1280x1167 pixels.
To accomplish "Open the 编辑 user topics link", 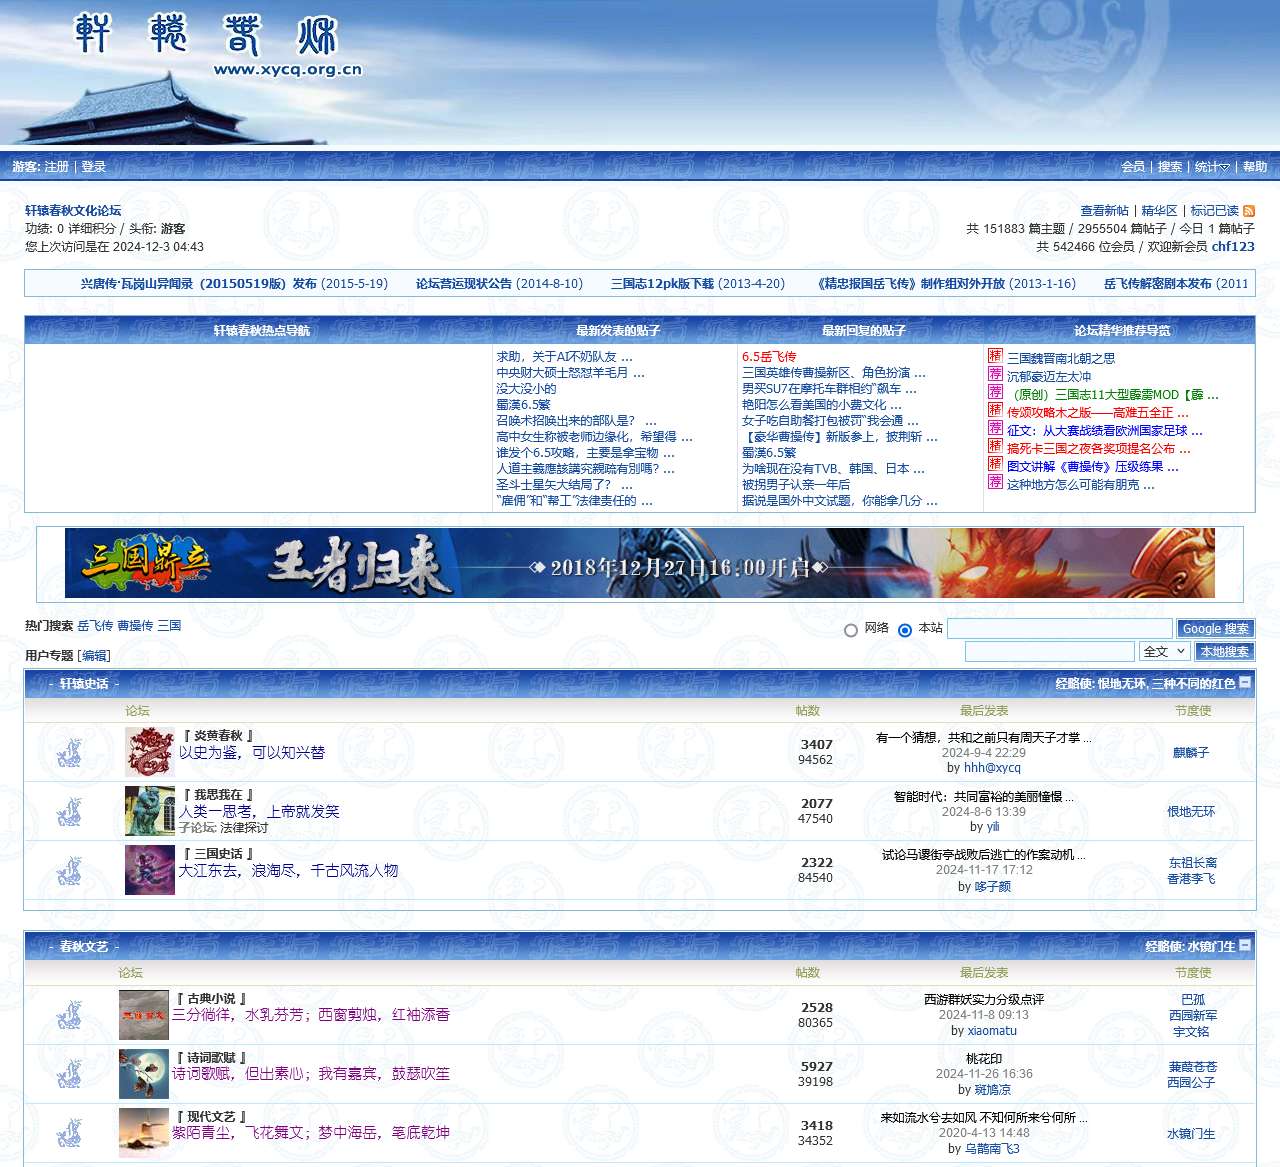I will (95, 656).
